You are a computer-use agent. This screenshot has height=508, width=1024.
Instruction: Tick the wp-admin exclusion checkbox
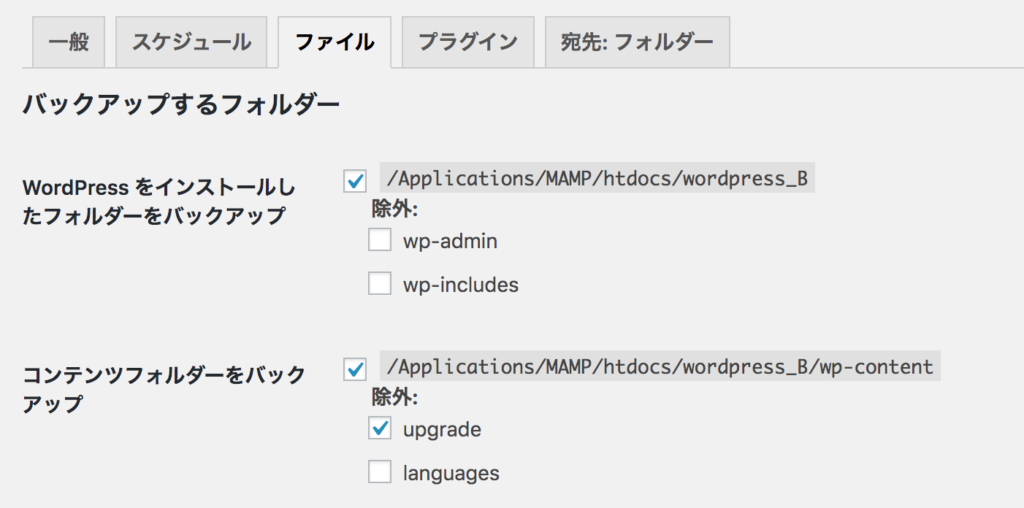click(379, 240)
